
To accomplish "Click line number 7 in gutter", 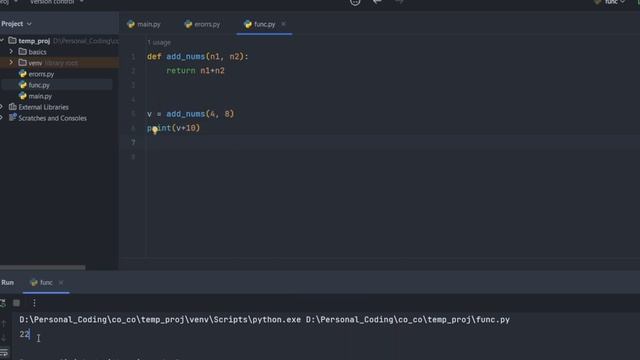I will [133, 142].
